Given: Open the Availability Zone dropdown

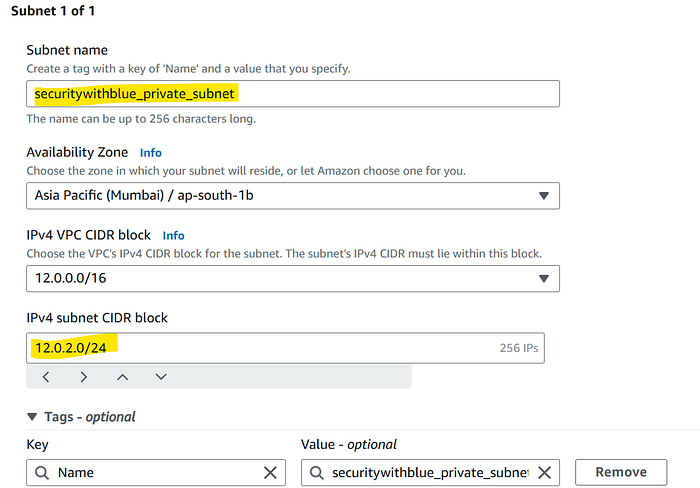Looking at the screenshot, I should coord(293,196).
